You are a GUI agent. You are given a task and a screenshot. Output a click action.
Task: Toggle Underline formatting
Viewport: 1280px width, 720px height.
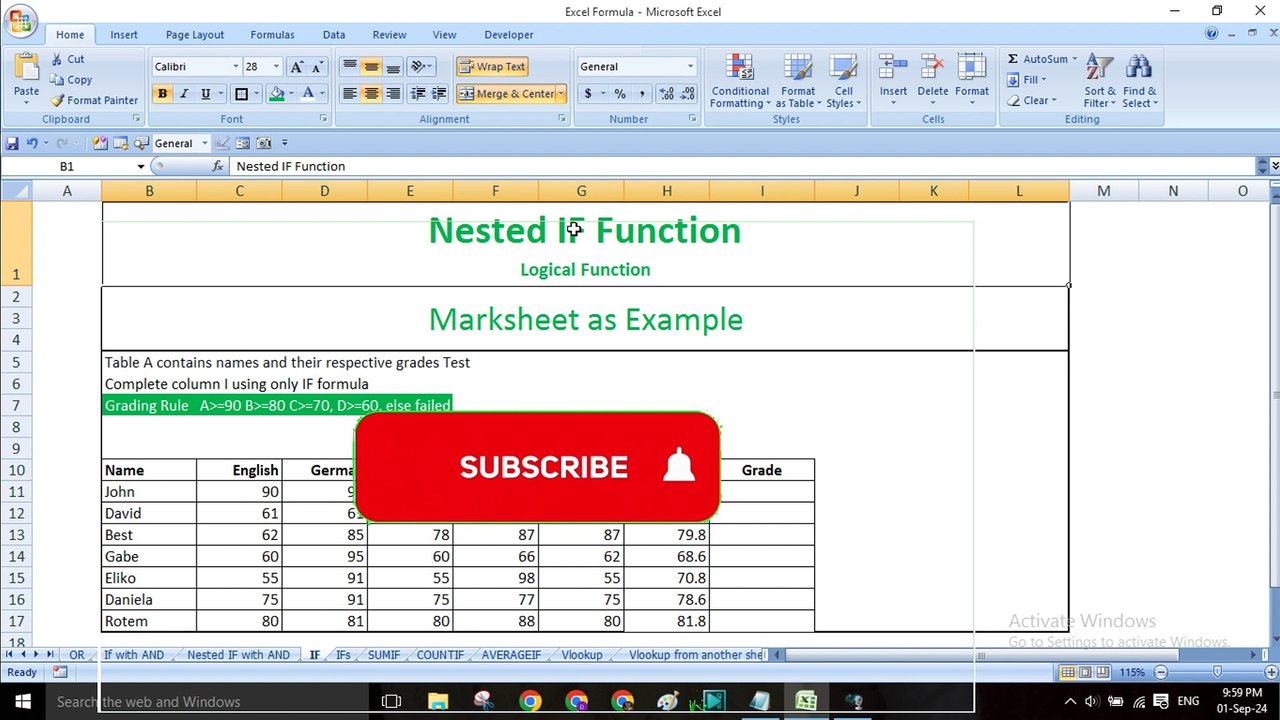point(206,94)
